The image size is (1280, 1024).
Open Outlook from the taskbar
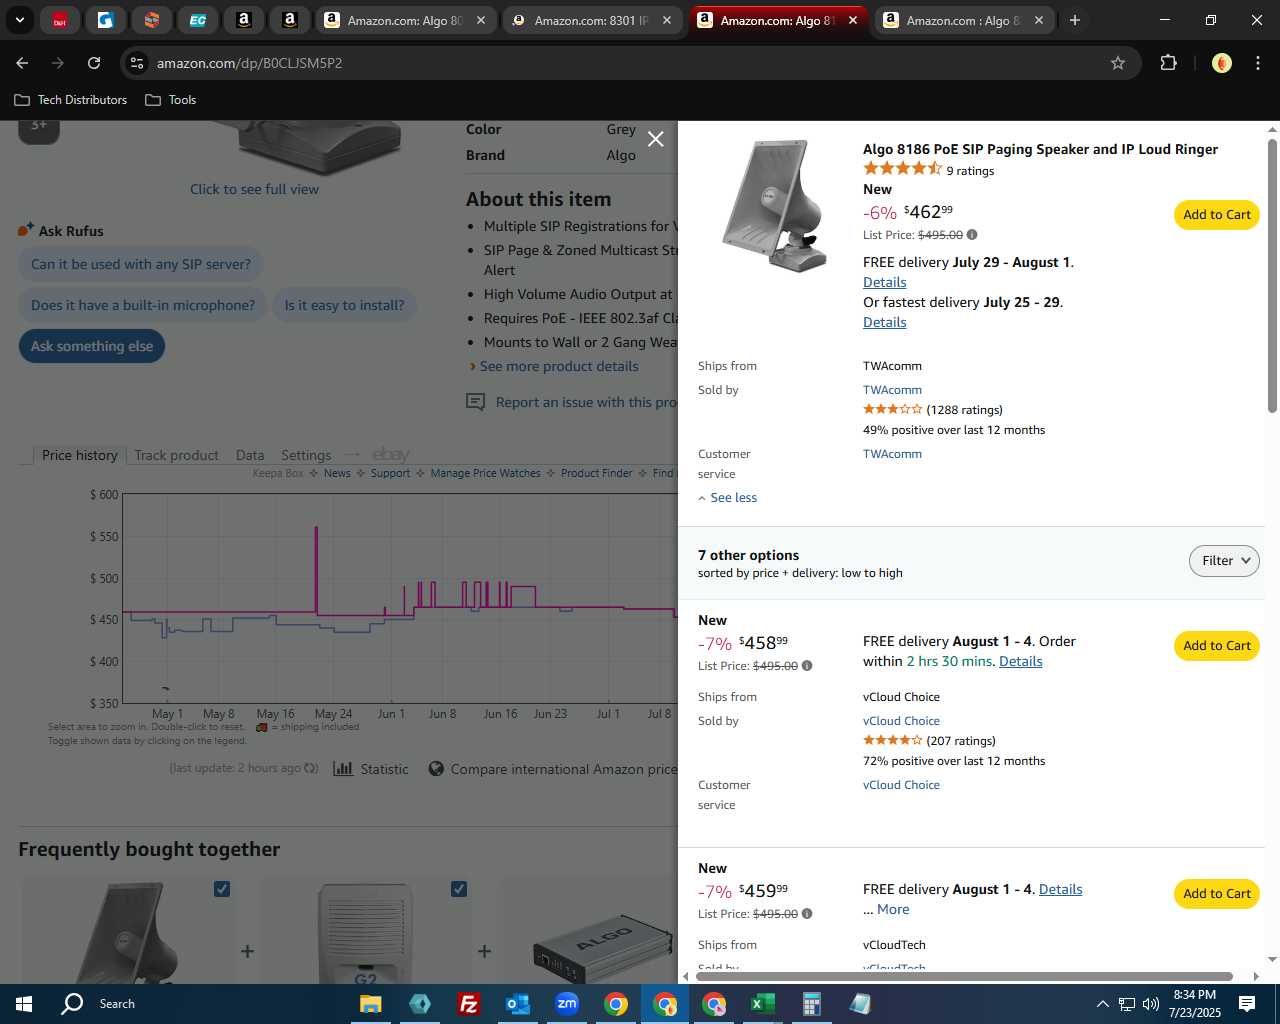tap(517, 1004)
